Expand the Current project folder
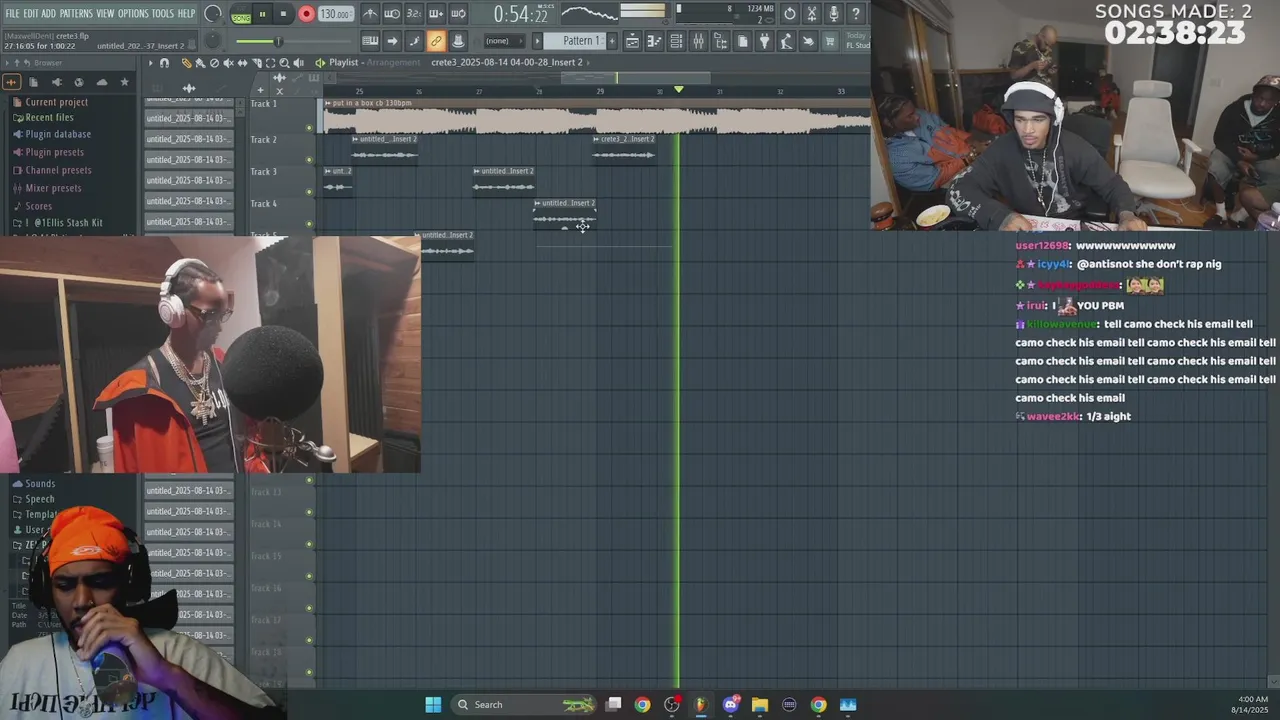 coord(56,102)
